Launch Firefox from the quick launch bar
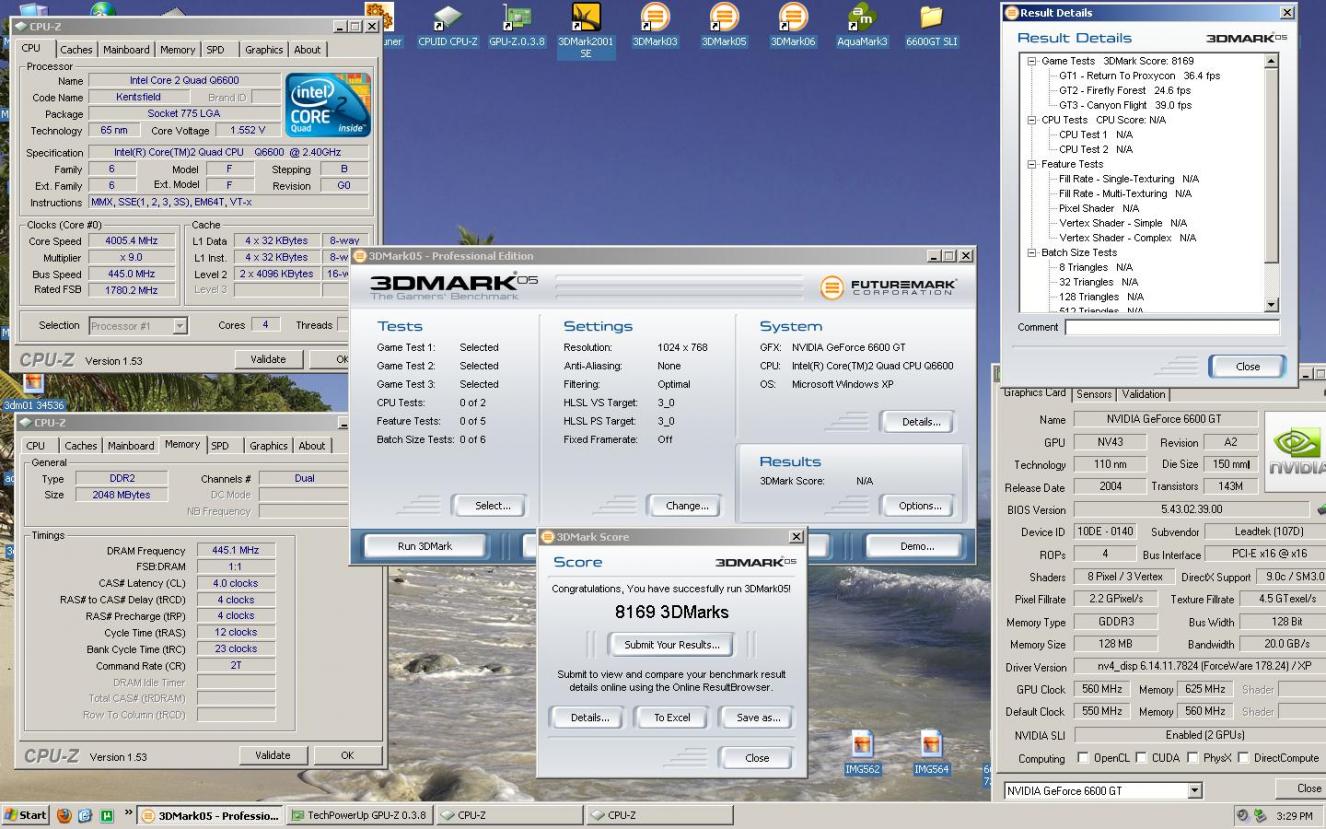 (63, 816)
